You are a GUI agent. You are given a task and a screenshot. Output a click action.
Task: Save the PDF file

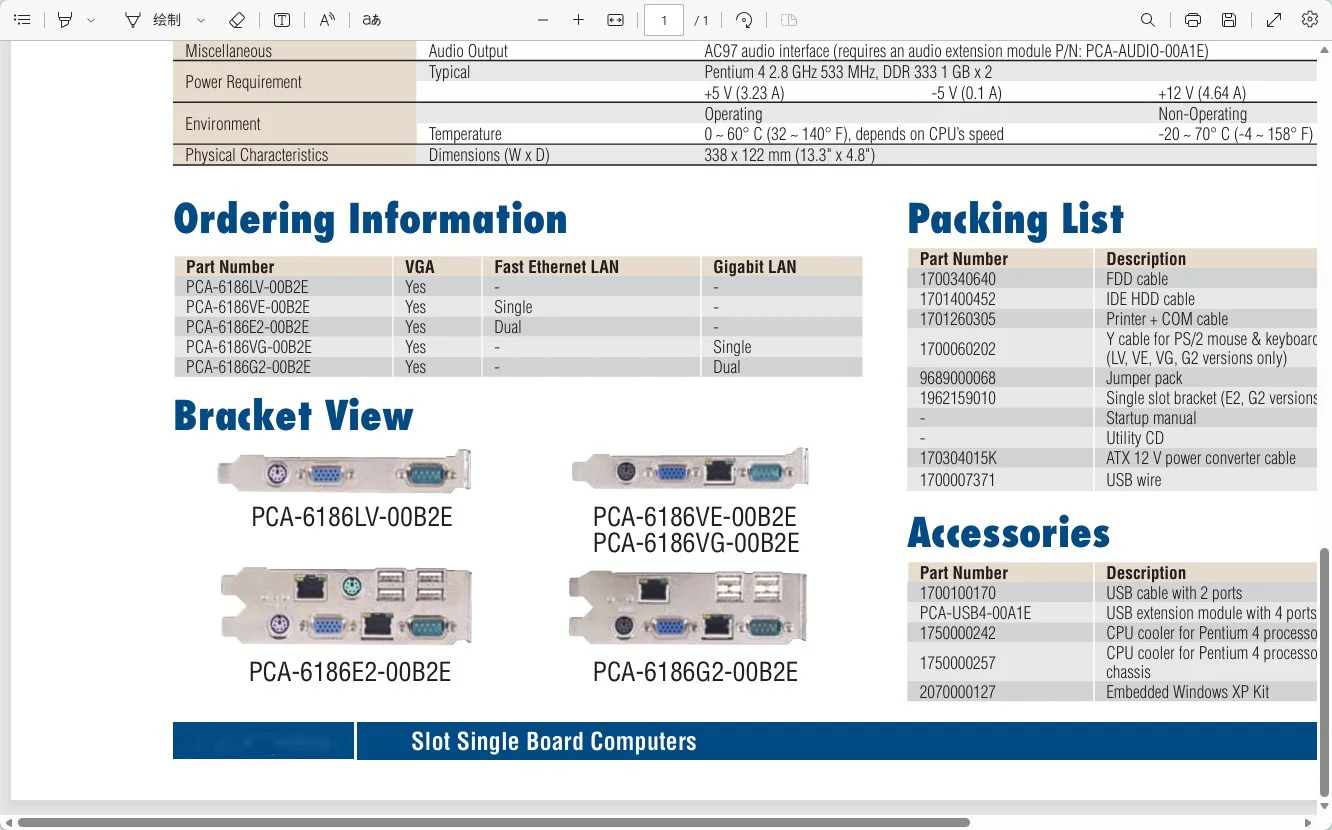tap(1229, 20)
